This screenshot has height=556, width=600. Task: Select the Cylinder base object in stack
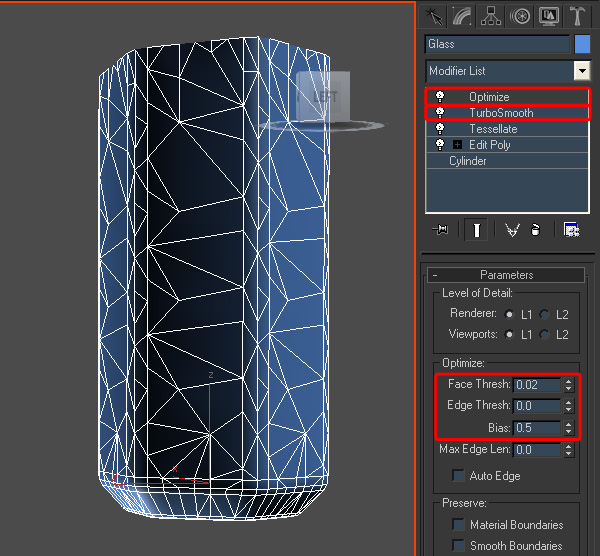(507, 161)
